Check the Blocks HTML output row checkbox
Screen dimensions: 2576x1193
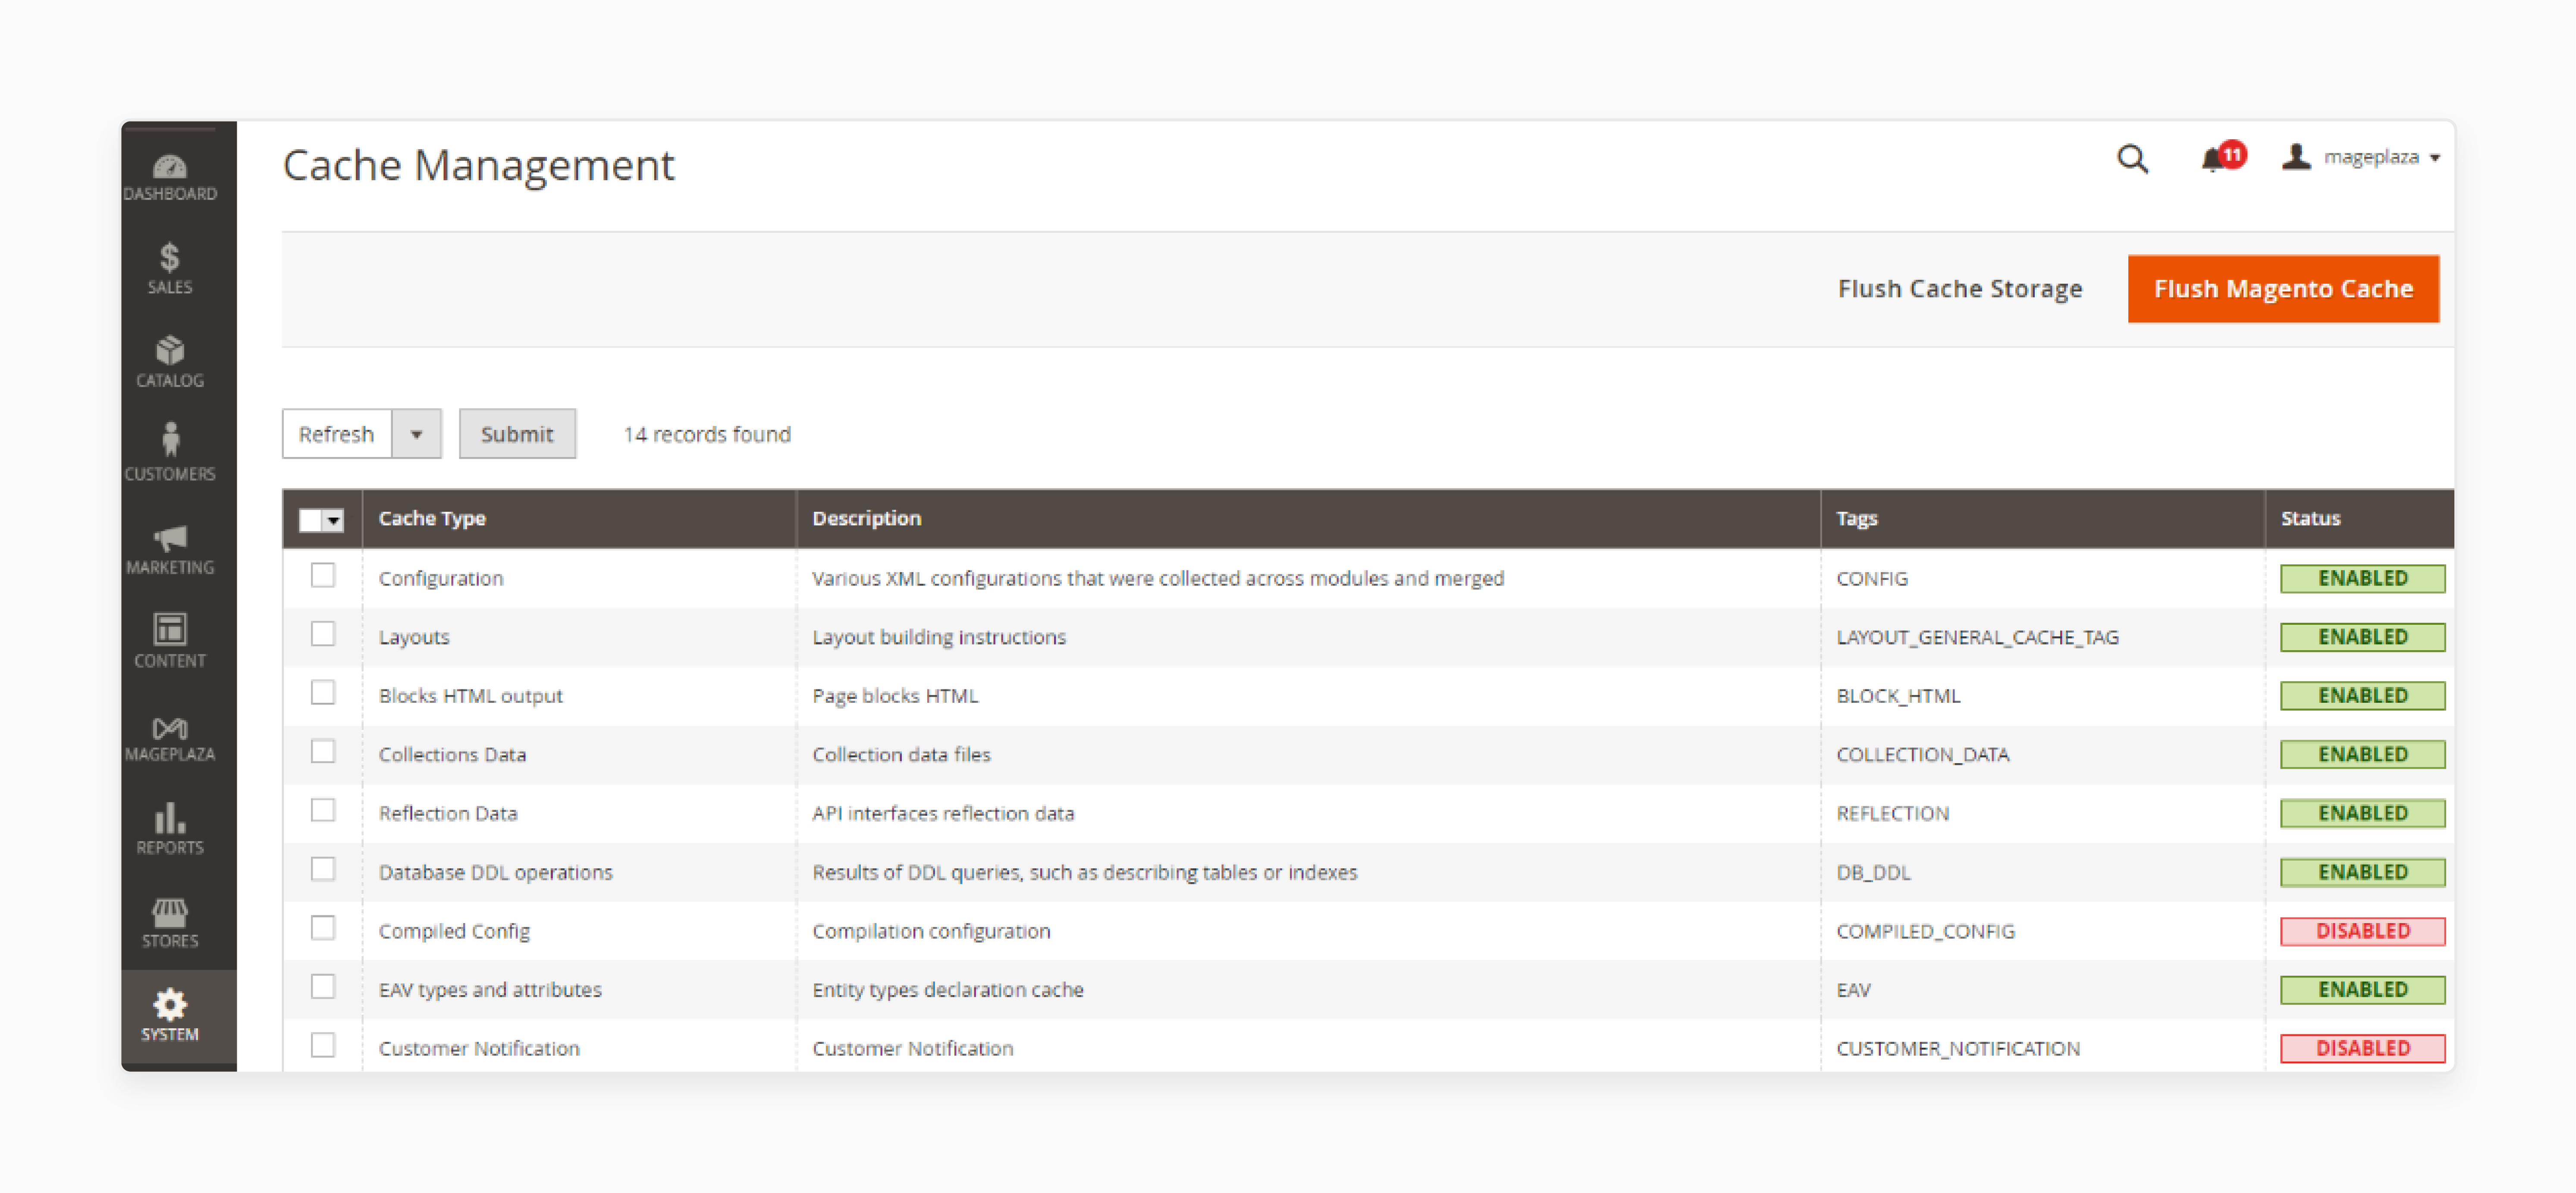coord(323,693)
